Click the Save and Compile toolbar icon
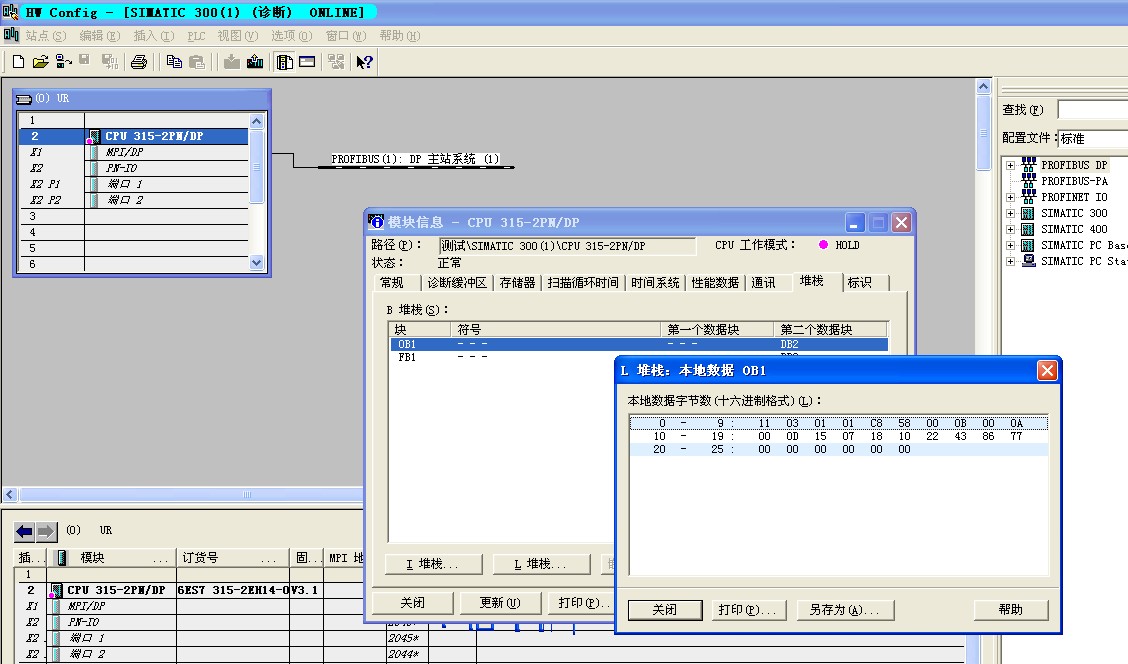Image resolution: width=1128 pixels, height=664 pixels. point(109,62)
